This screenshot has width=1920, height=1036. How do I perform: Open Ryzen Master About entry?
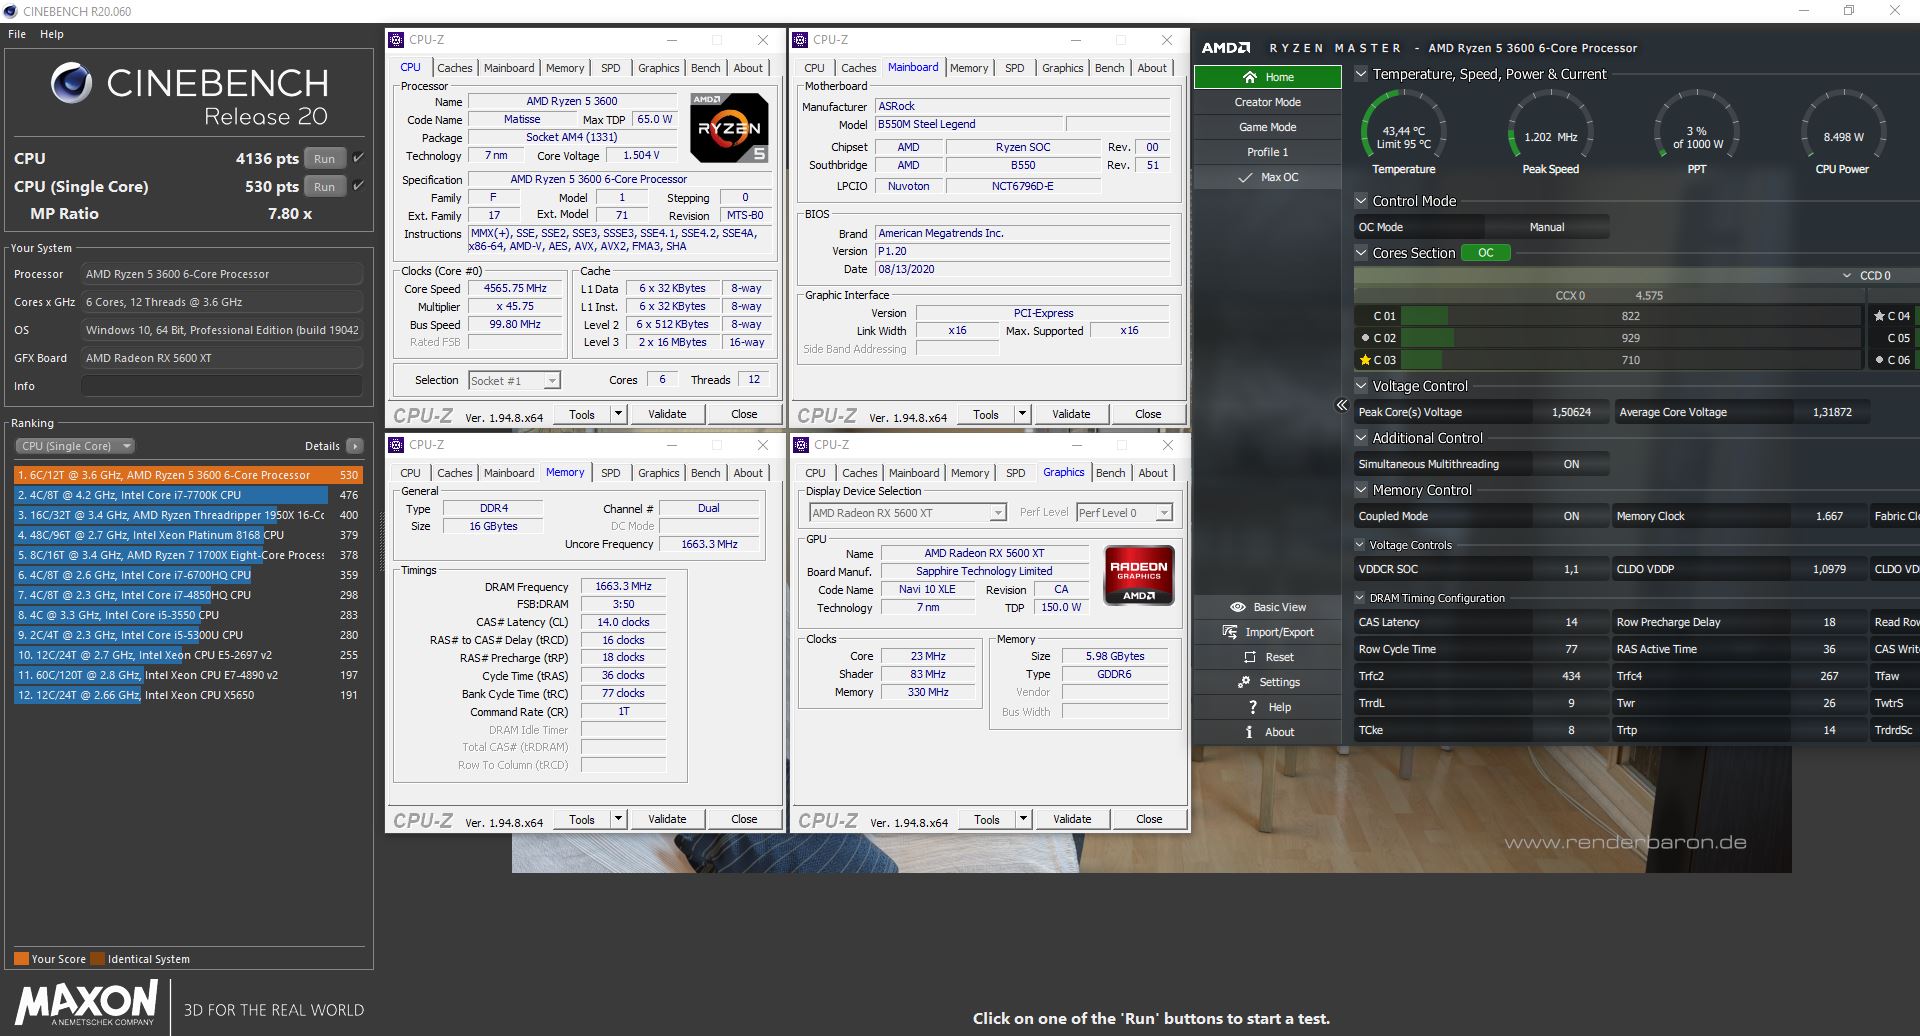[1267, 732]
